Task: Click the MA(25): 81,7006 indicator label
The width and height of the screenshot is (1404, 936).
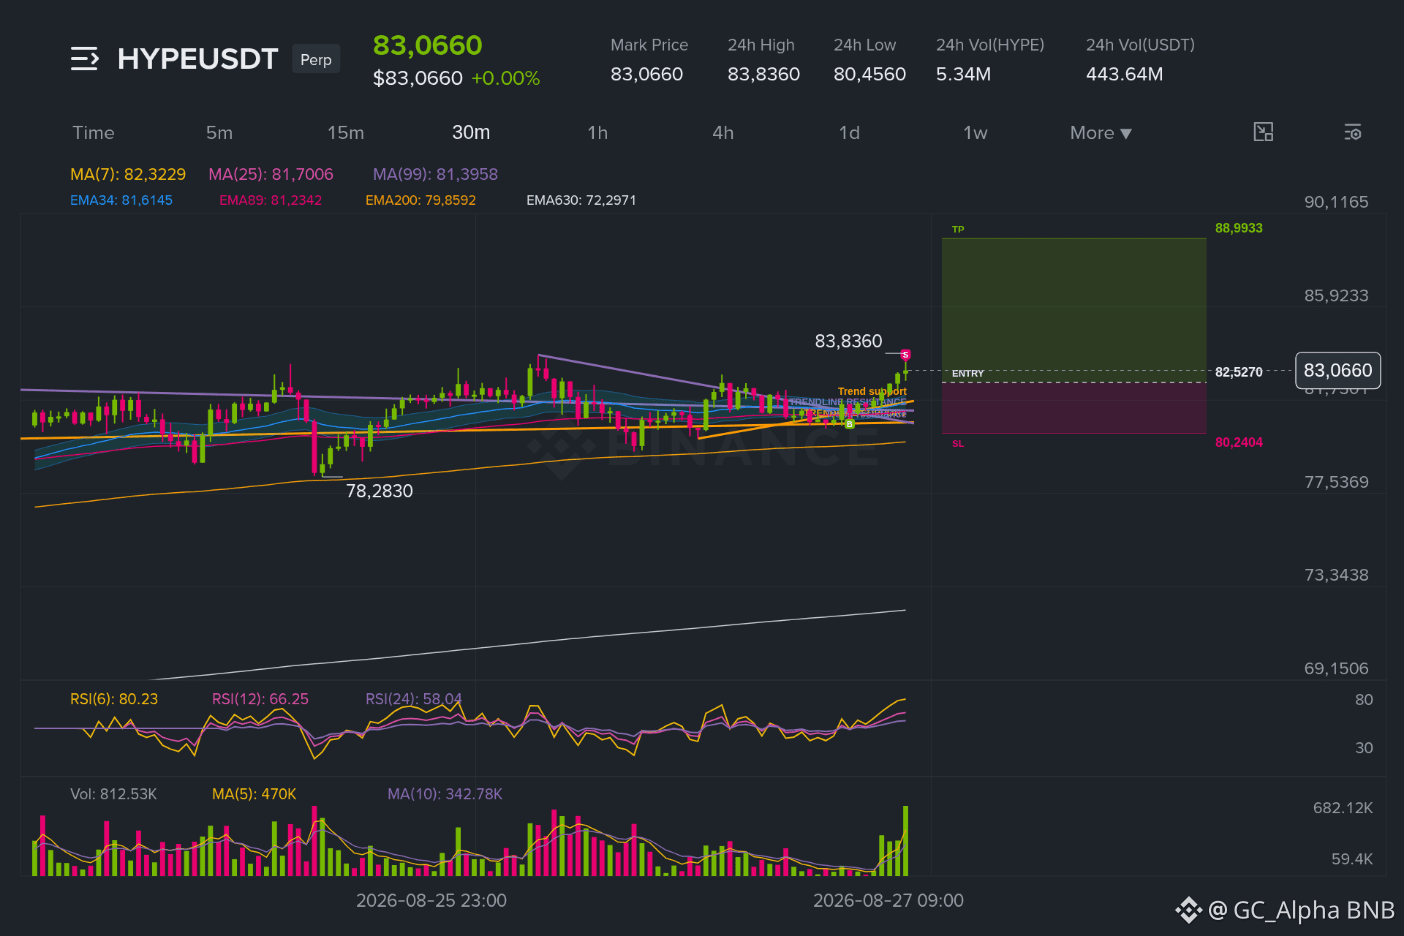Action: tap(271, 174)
